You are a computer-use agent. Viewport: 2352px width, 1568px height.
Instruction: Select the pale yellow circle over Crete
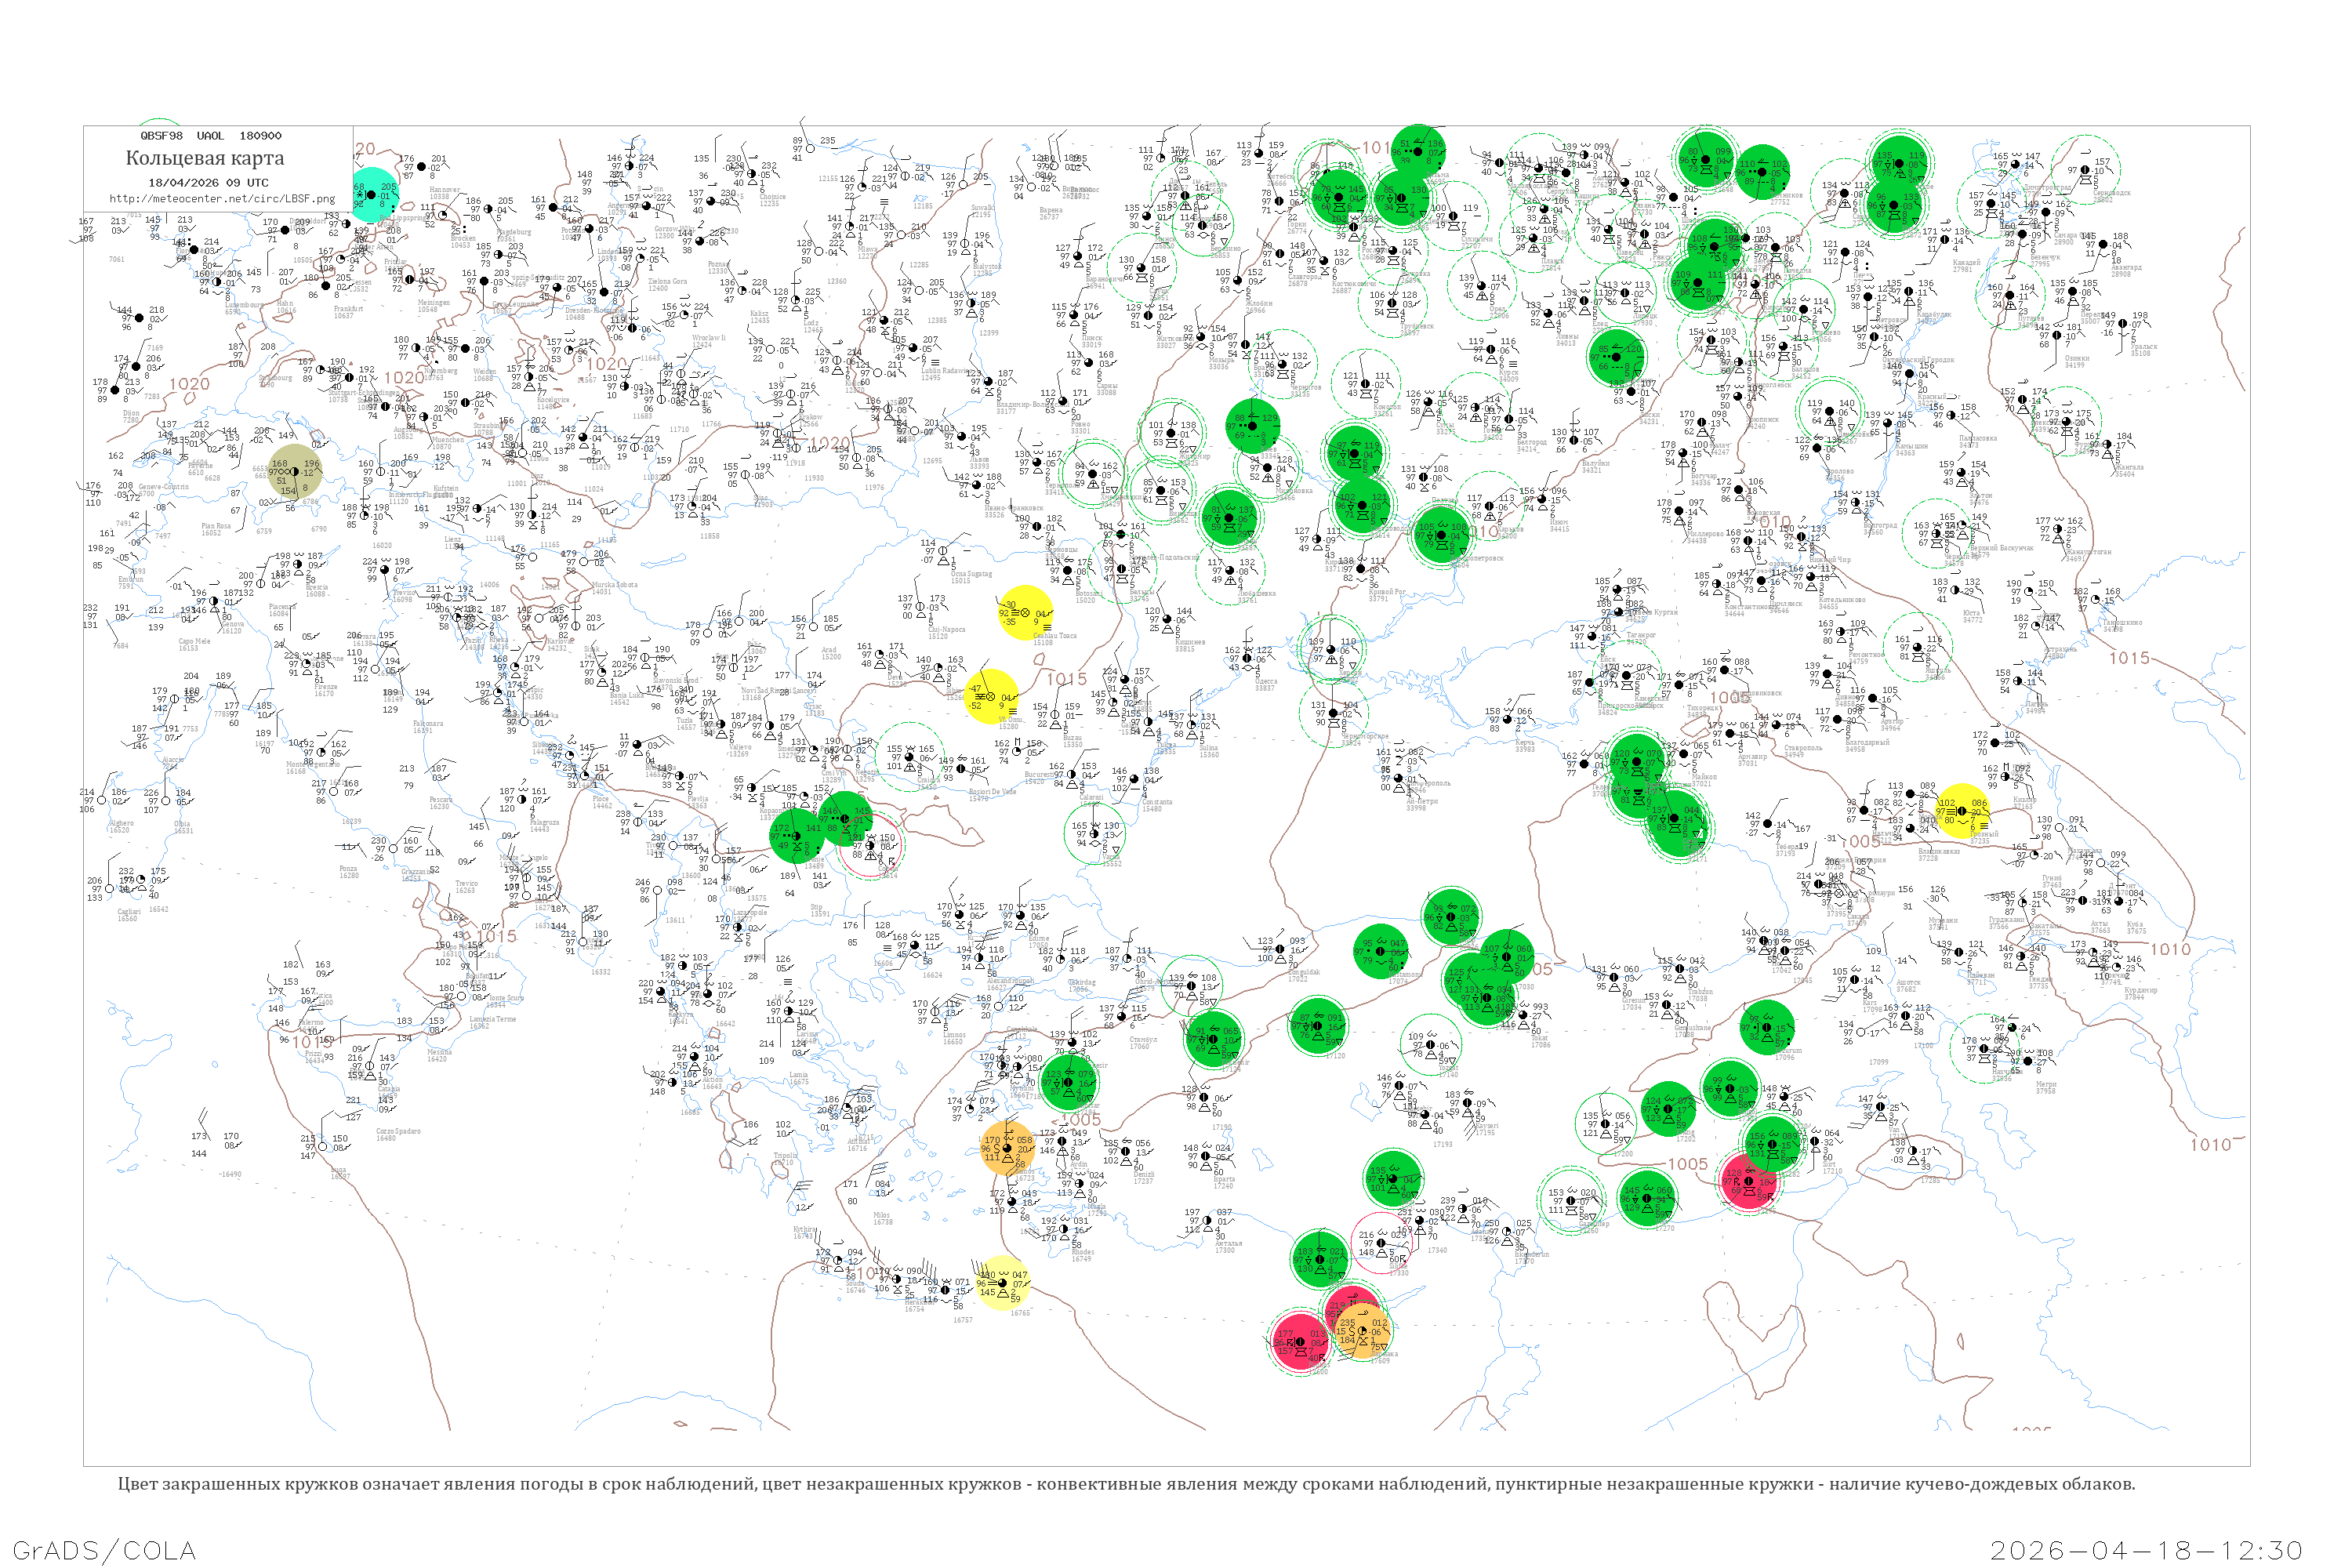[1000, 1284]
